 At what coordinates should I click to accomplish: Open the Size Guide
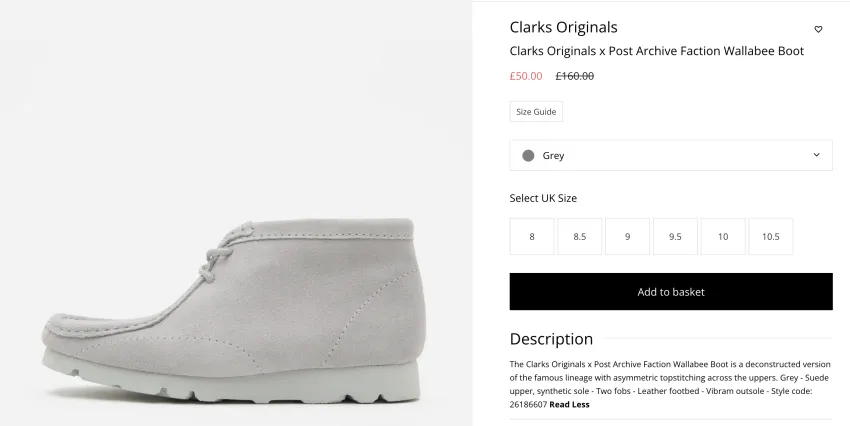click(x=536, y=112)
